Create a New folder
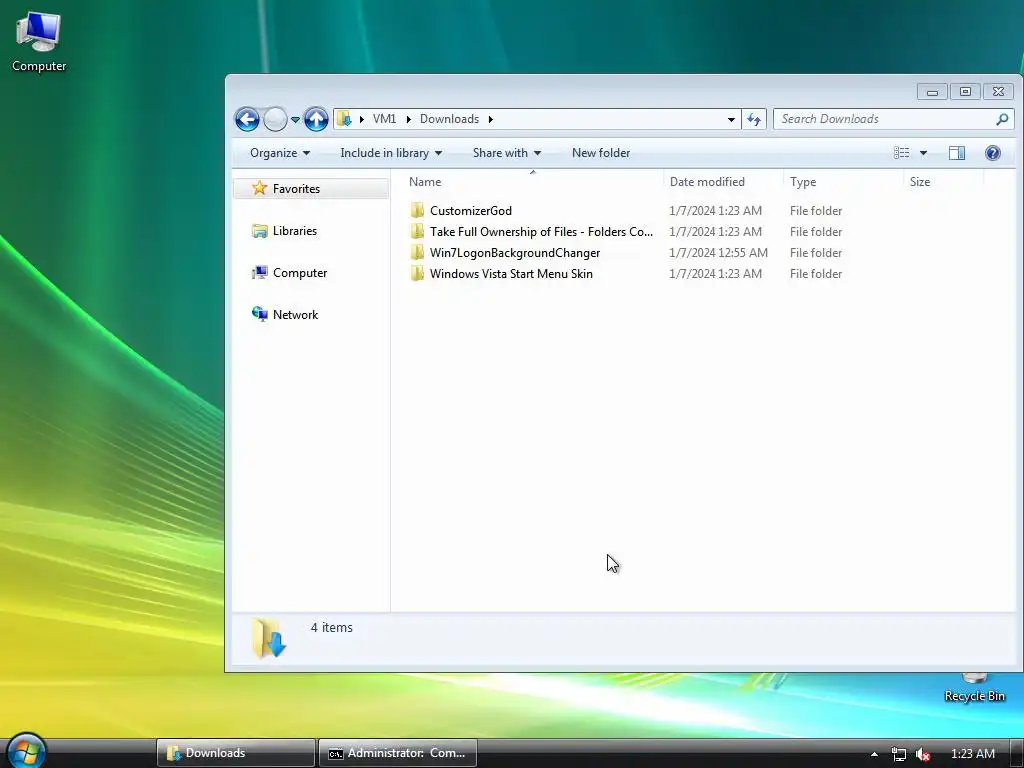This screenshot has width=1024, height=768. pyautogui.click(x=601, y=153)
